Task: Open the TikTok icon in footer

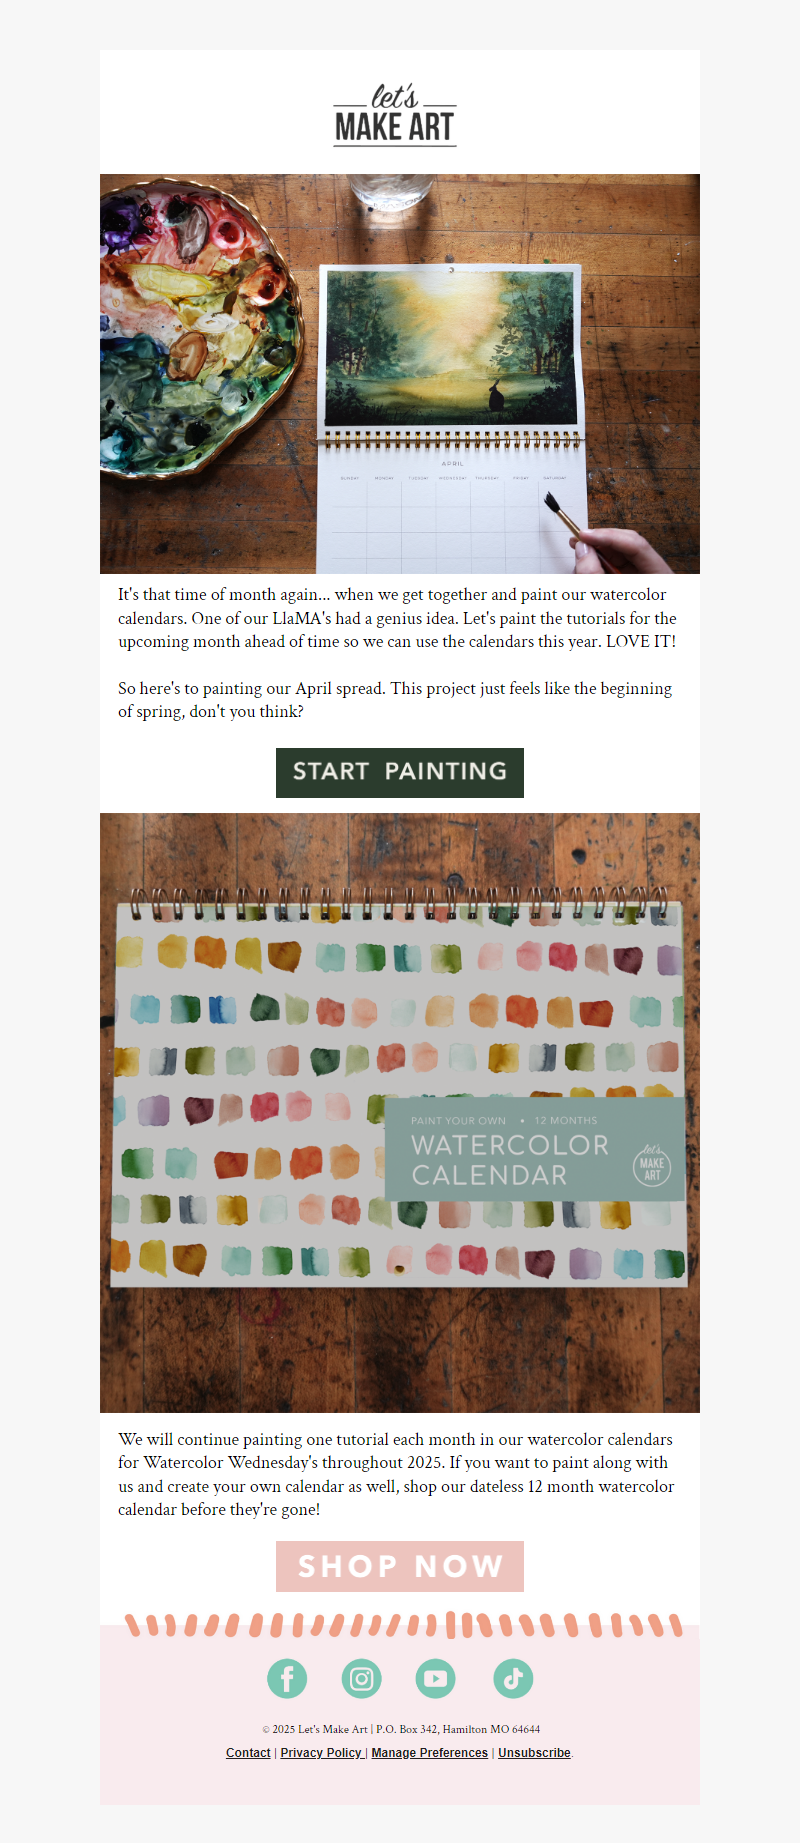Action: click(x=513, y=1678)
